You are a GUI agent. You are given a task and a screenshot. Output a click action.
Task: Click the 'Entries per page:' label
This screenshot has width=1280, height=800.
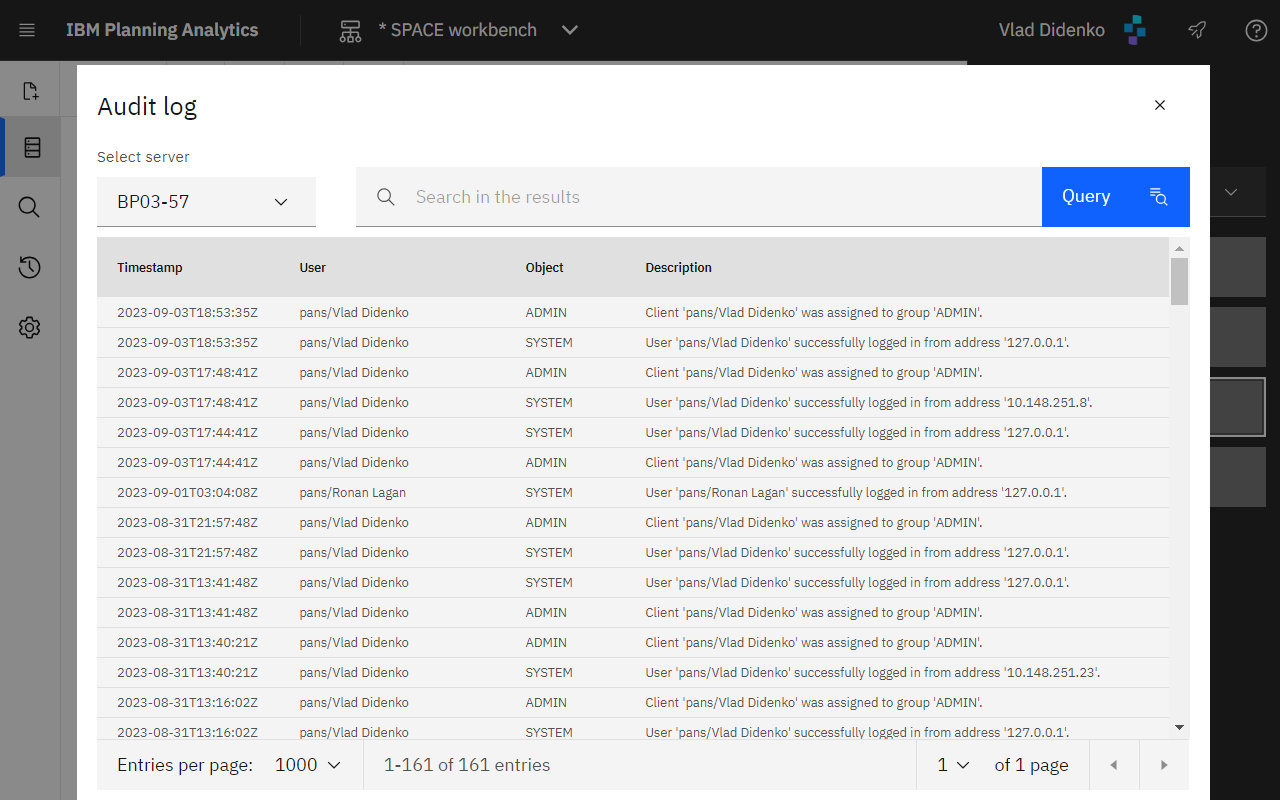pos(185,765)
